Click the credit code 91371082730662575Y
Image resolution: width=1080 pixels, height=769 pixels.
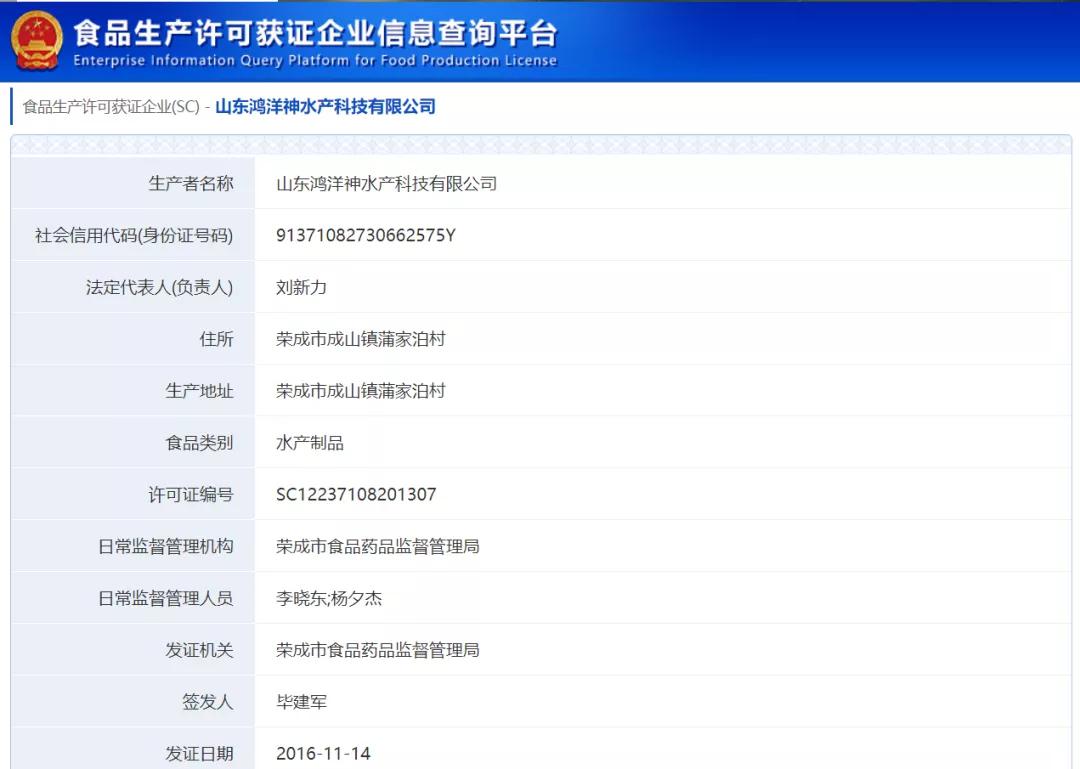(x=365, y=236)
